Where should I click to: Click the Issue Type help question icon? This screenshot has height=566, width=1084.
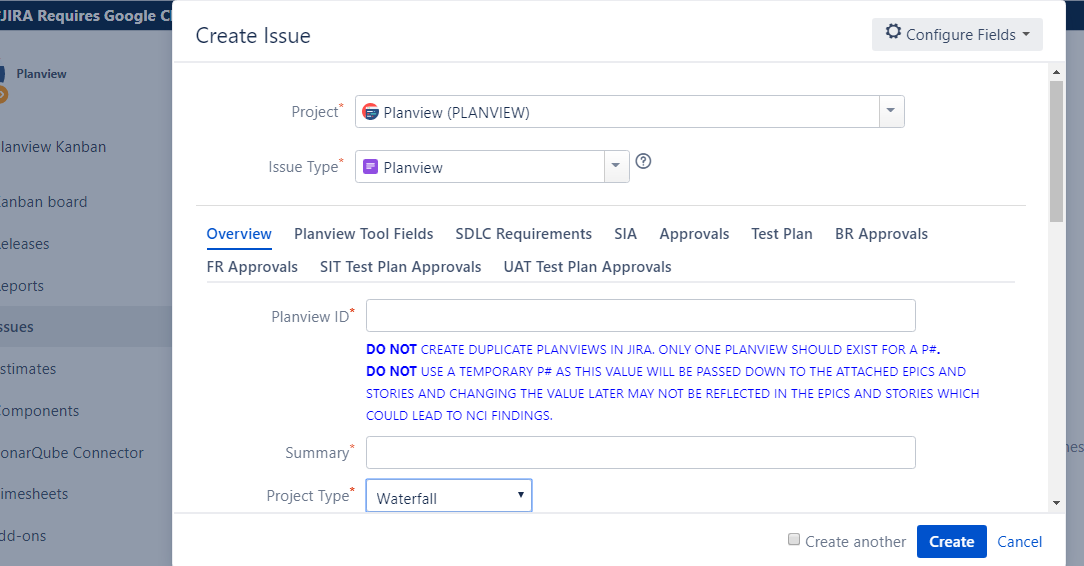(x=643, y=161)
